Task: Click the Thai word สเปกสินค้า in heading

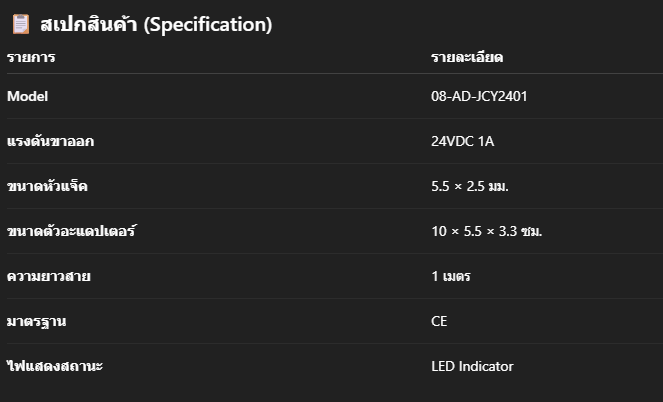Action: (x=89, y=24)
